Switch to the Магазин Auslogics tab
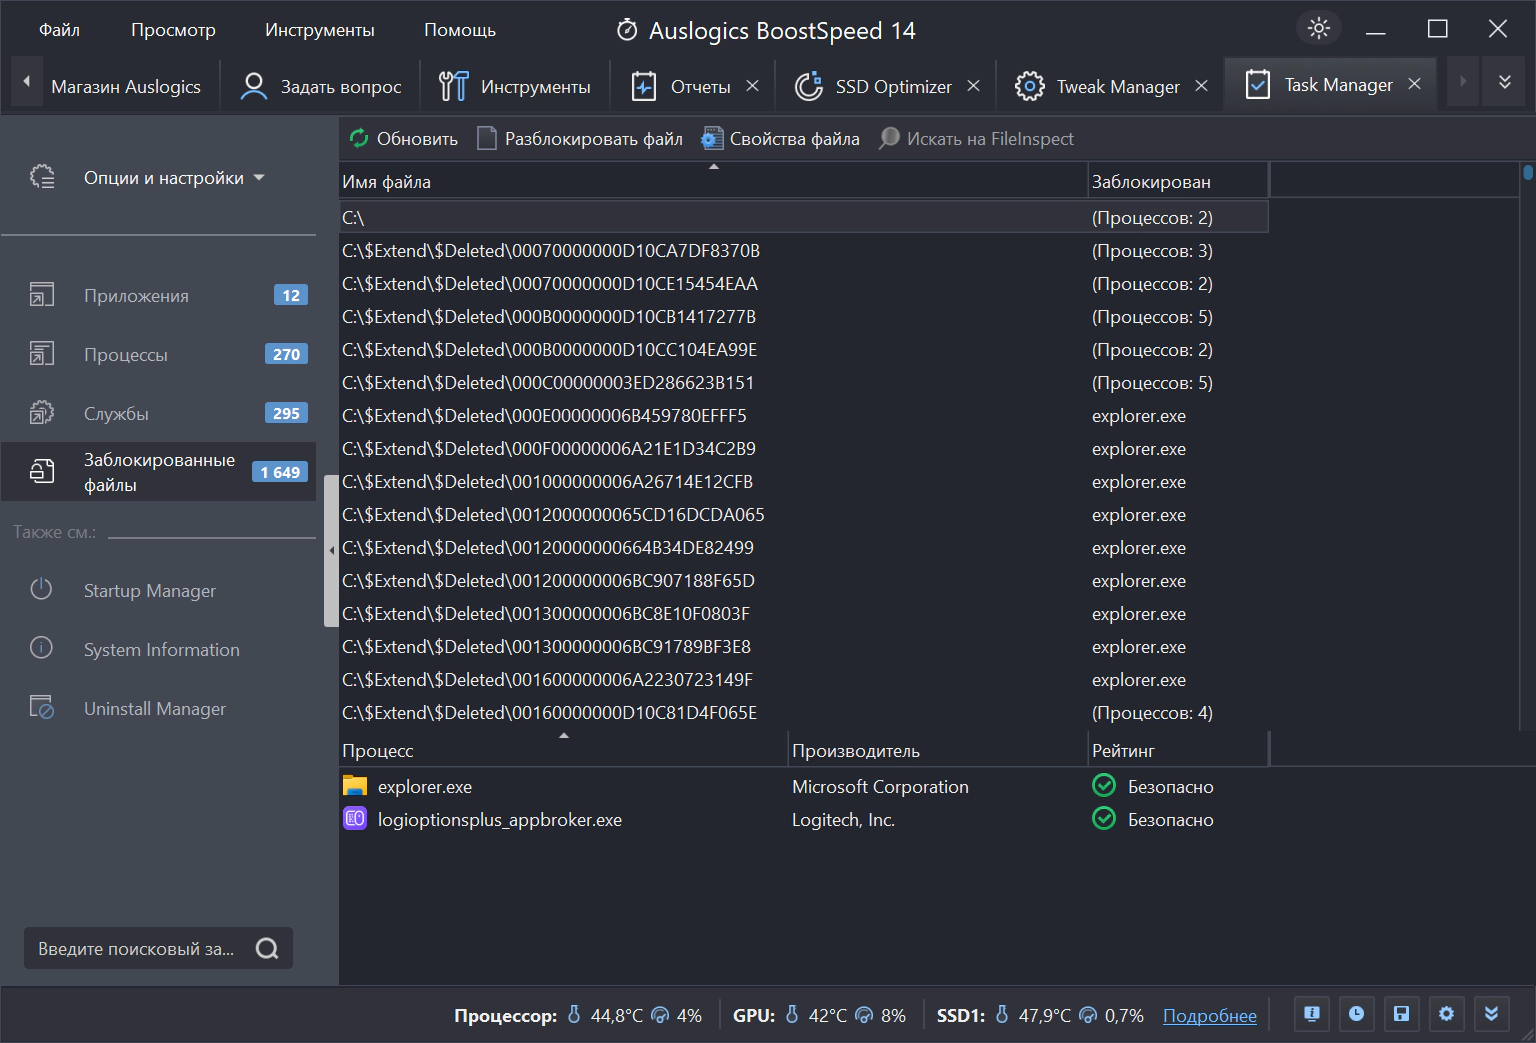 coord(126,87)
